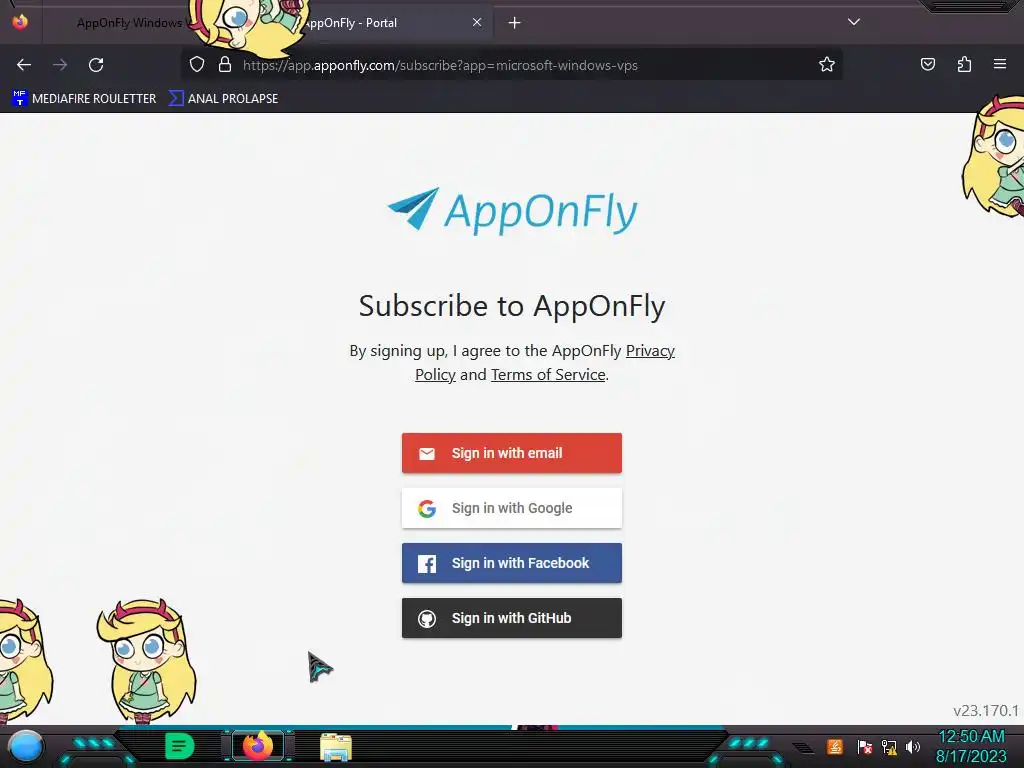
Task: Expand the list all tabs chevron
Action: tap(854, 22)
